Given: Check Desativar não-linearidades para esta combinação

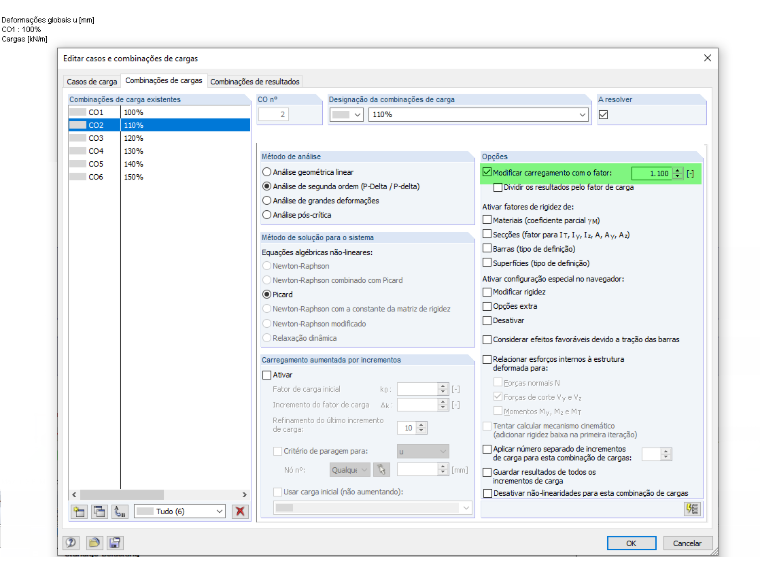Looking at the screenshot, I should (487, 493).
